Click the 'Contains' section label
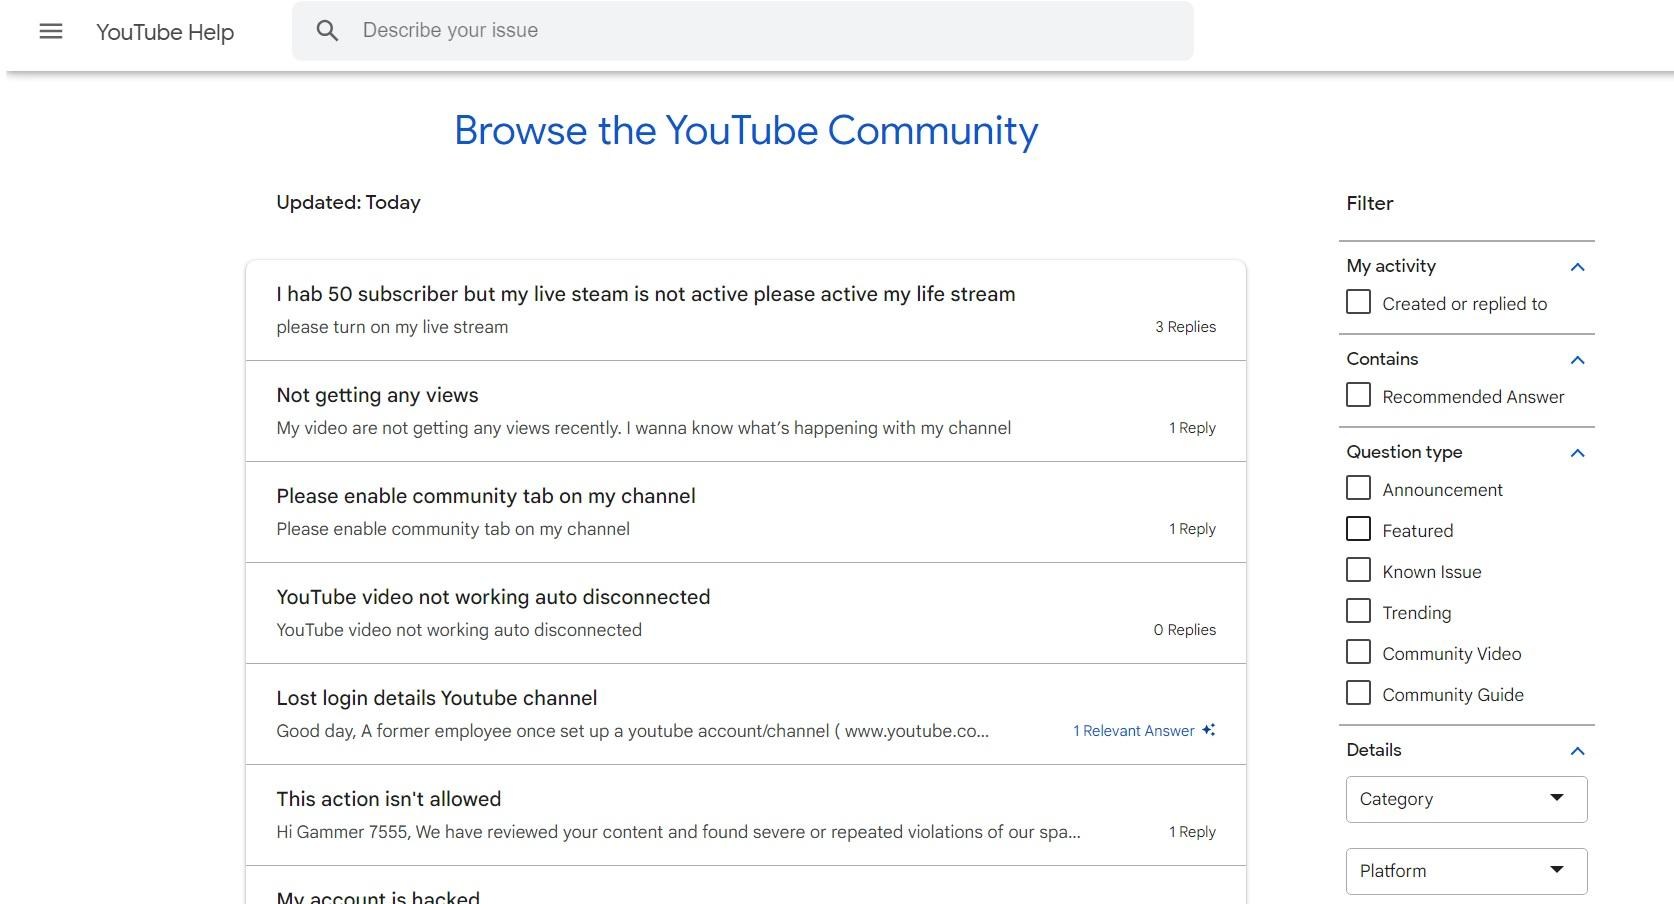The height and width of the screenshot is (904, 1674). click(1382, 359)
